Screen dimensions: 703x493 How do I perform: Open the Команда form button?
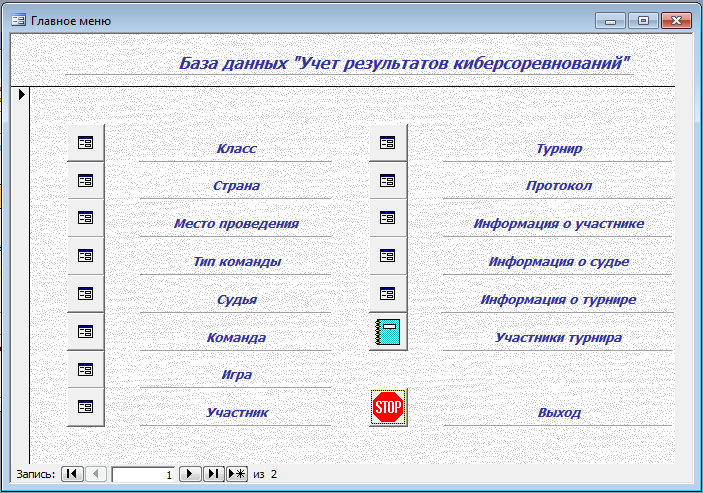point(86,332)
